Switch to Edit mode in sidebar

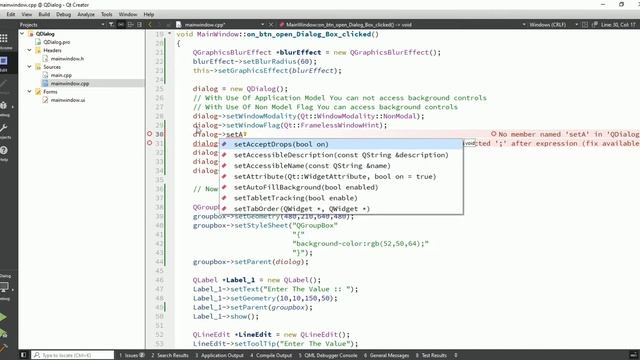pyautogui.click(x=4, y=61)
